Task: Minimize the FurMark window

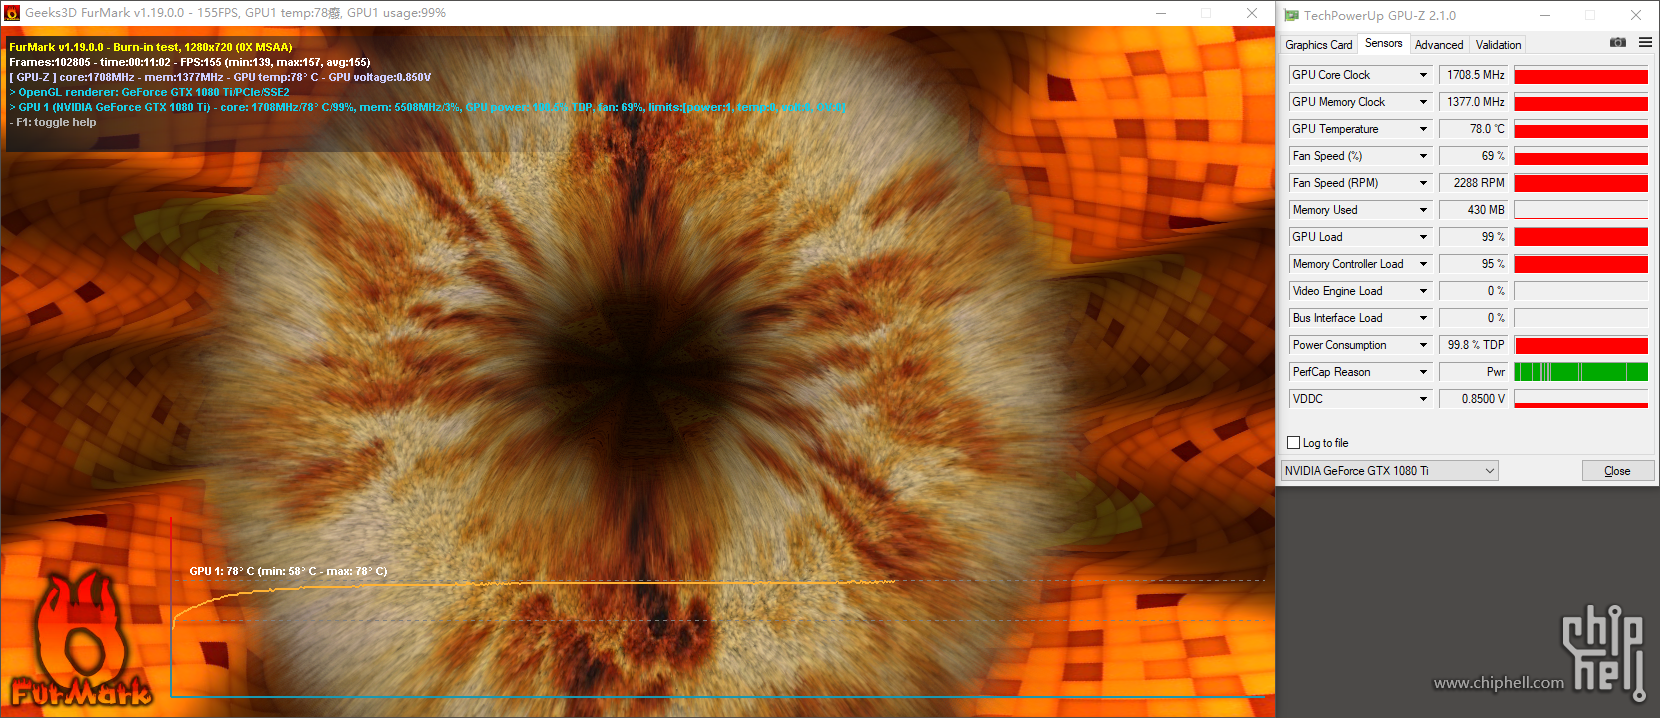Action: coord(1161,13)
